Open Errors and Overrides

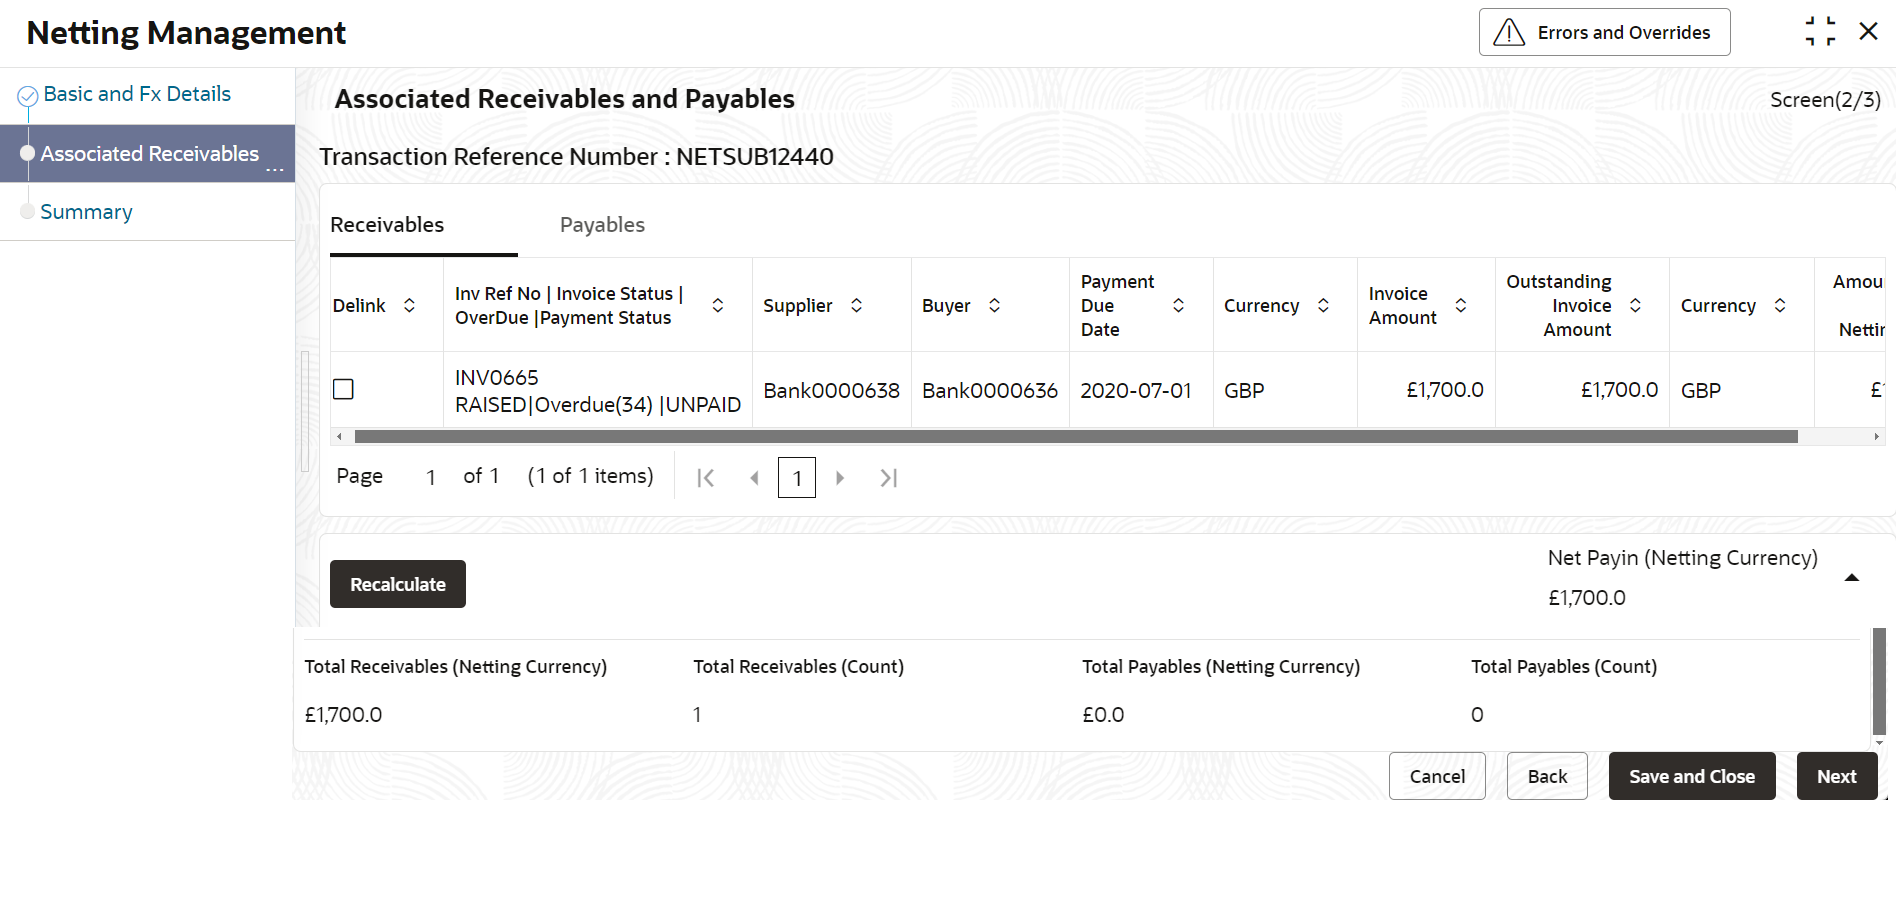(x=1604, y=32)
